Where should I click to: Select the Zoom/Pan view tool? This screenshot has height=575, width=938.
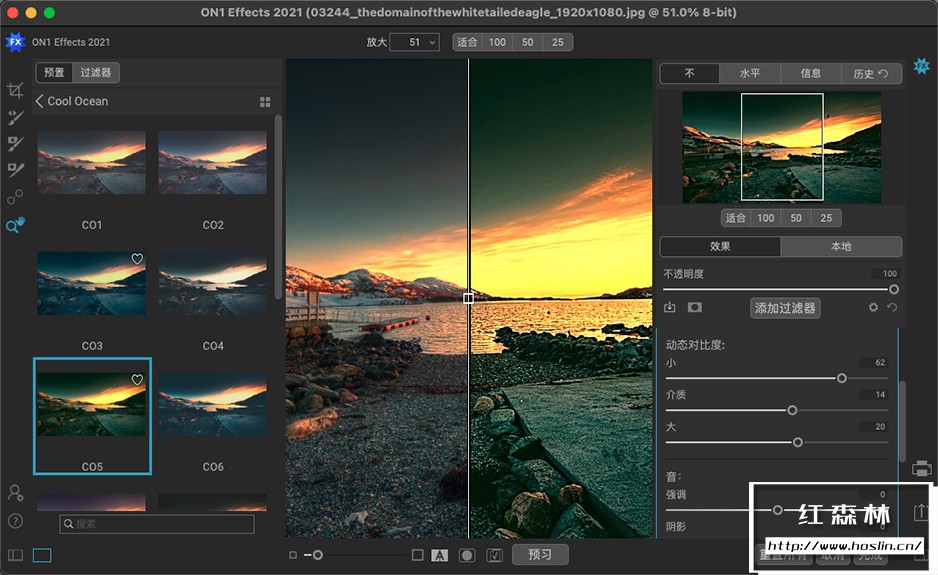click(x=15, y=226)
